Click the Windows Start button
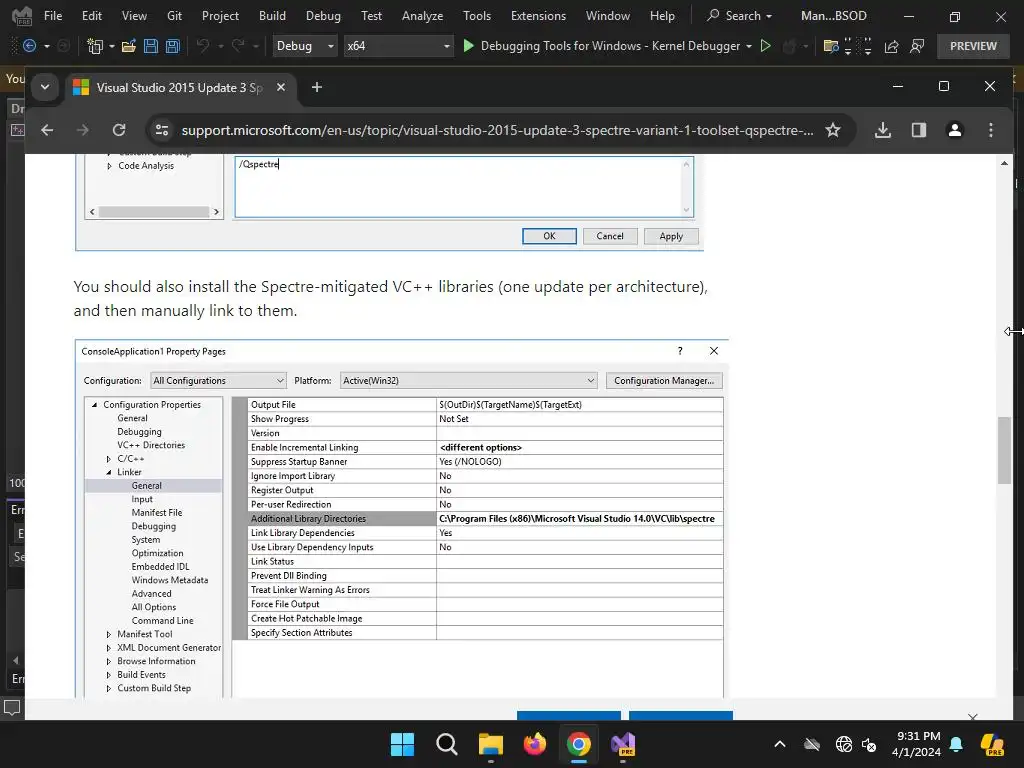 click(x=402, y=744)
